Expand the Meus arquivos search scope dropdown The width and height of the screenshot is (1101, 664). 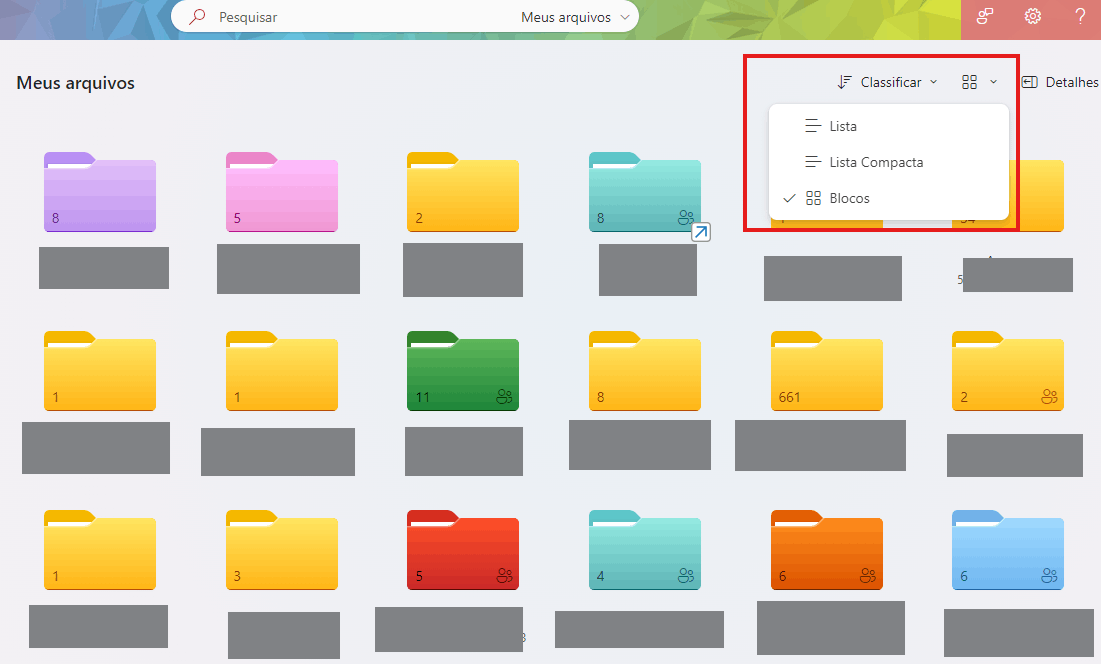[x=575, y=17]
